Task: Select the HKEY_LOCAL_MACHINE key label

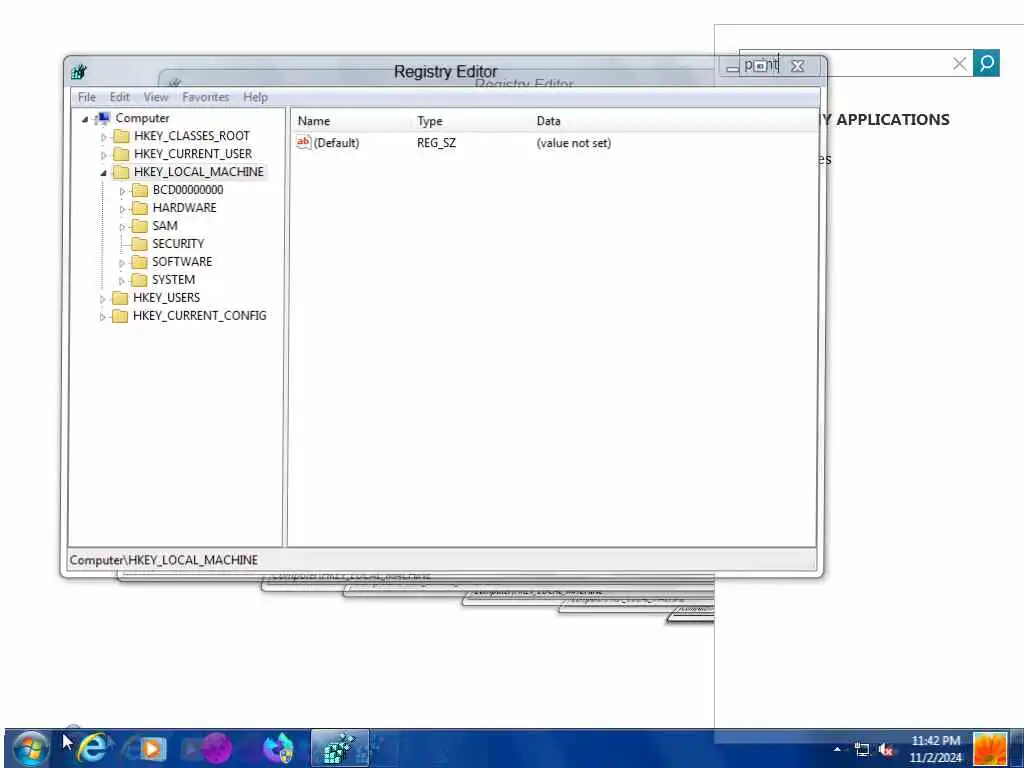Action: 199,172
